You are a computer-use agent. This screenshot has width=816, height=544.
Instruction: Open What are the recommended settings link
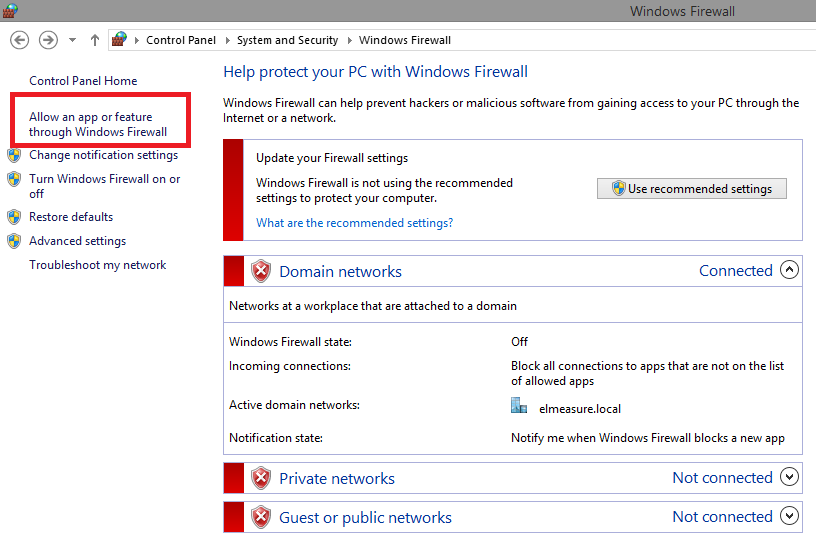[x=354, y=223]
